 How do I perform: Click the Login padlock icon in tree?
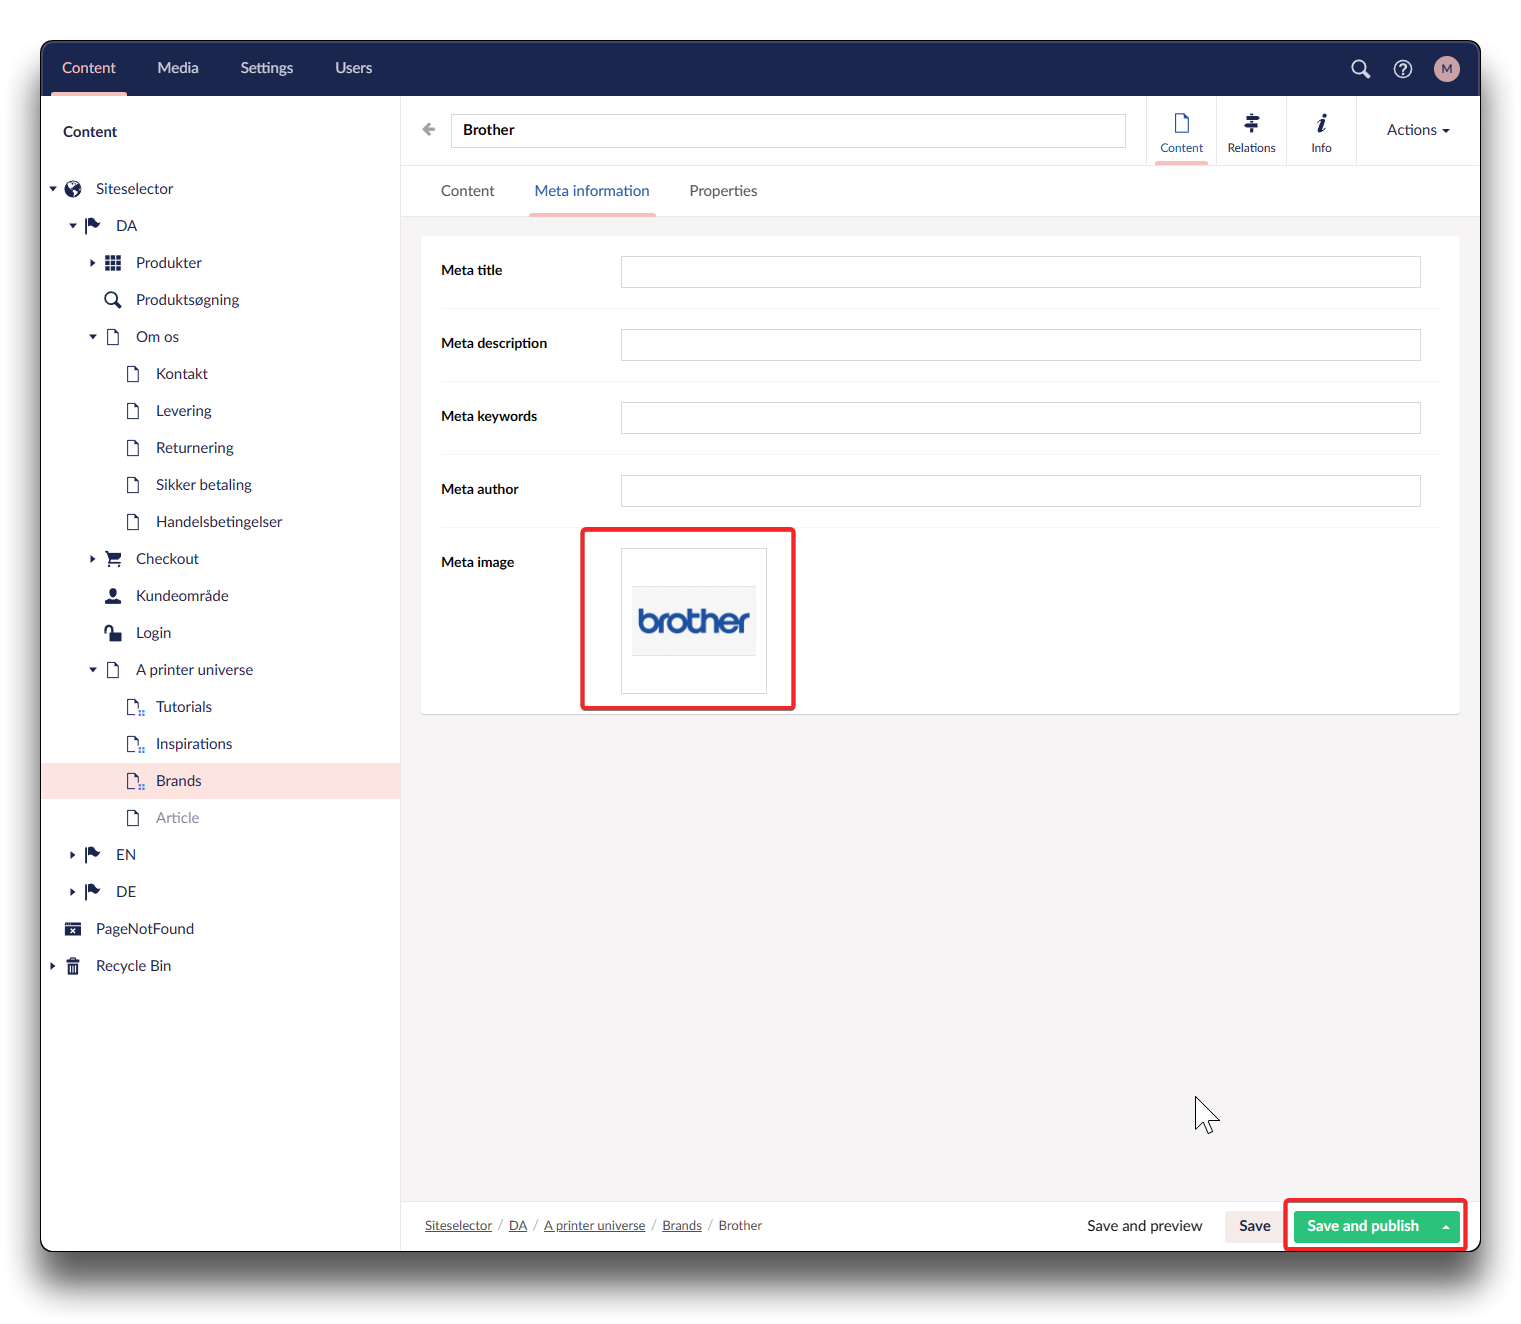[113, 633]
